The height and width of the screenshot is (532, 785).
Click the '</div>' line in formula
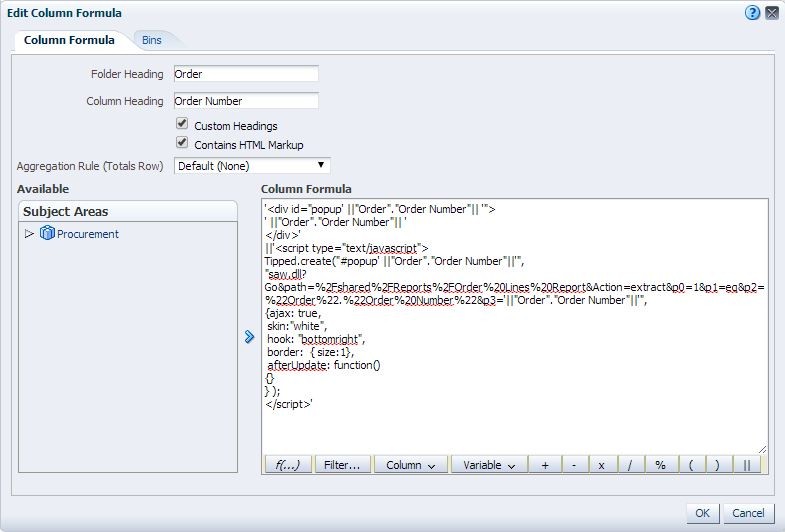coord(283,235)
